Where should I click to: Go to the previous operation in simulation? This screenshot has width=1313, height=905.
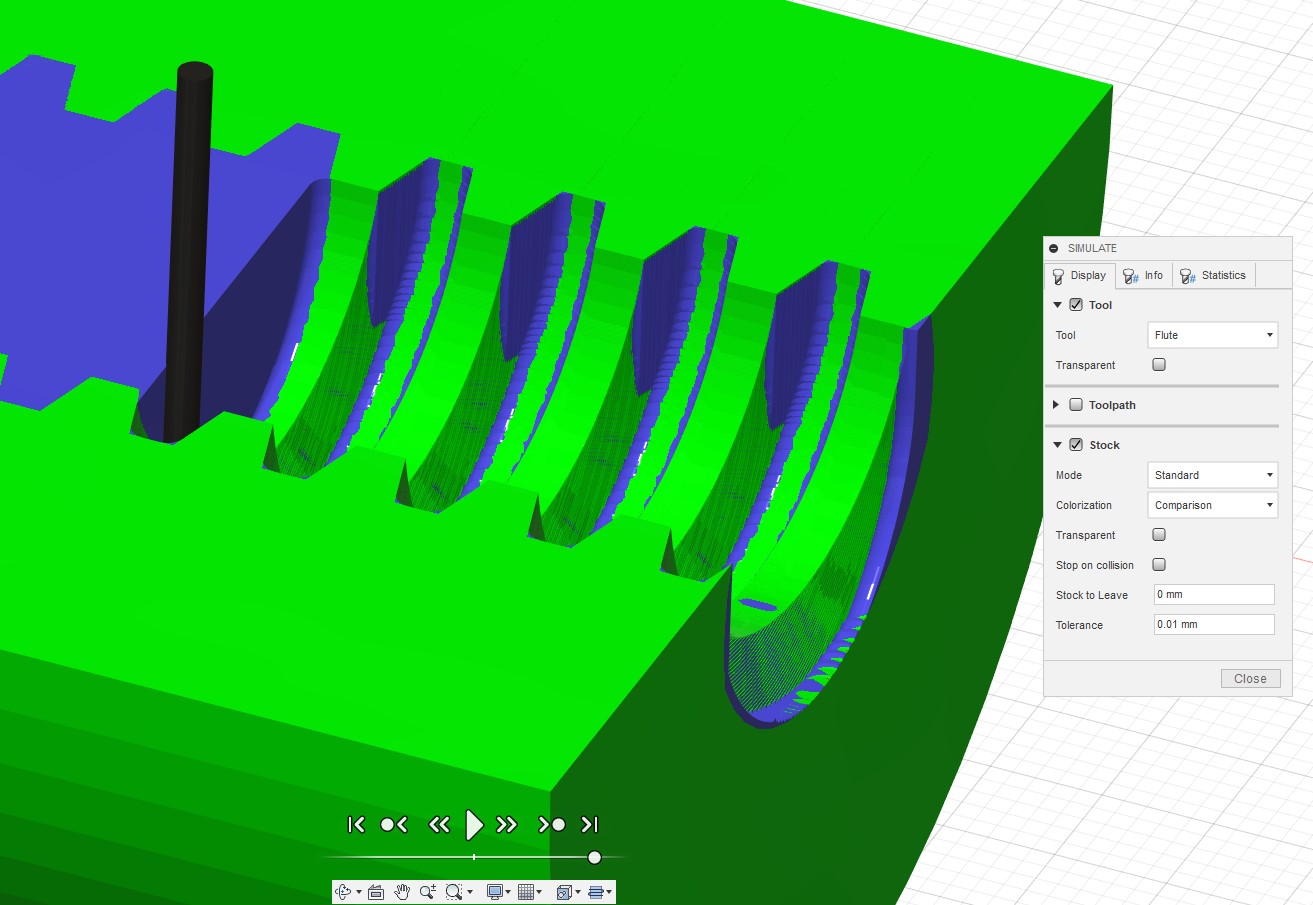click(393, 825)
